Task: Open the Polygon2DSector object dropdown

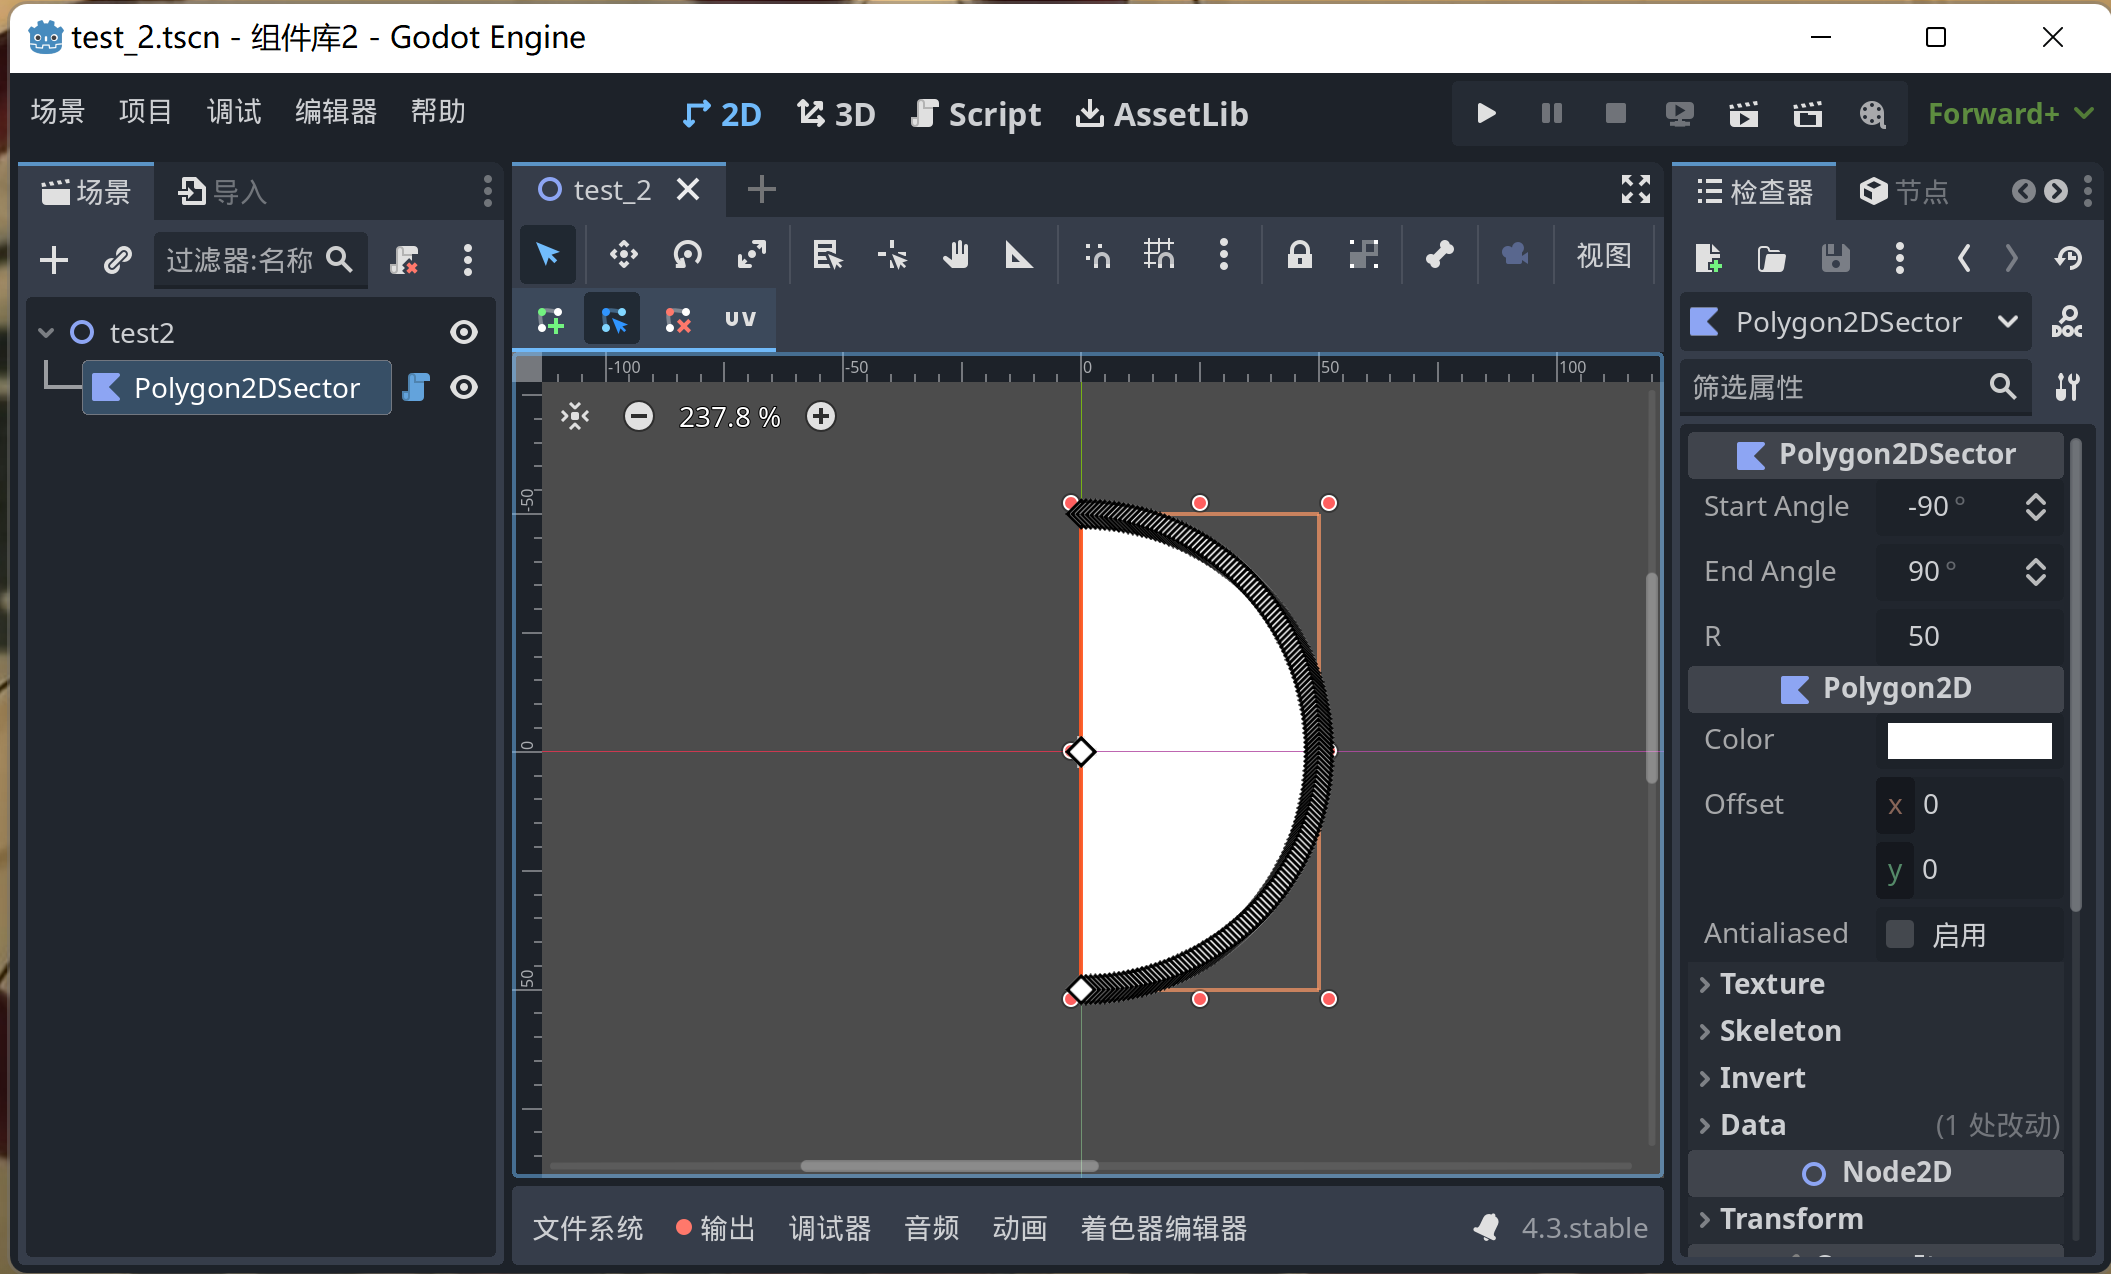Action: 1856,322
